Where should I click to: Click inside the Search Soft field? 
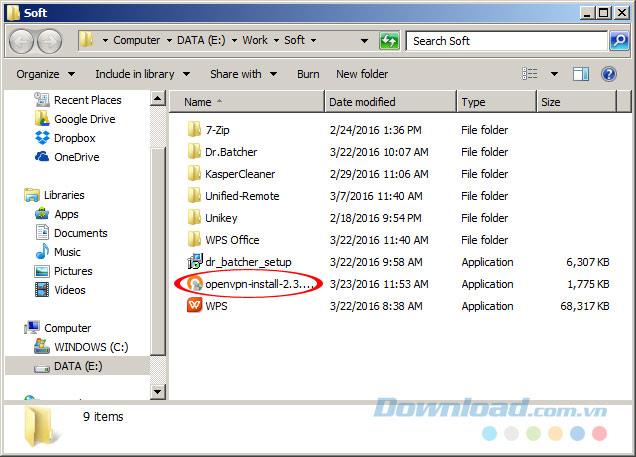505,41
